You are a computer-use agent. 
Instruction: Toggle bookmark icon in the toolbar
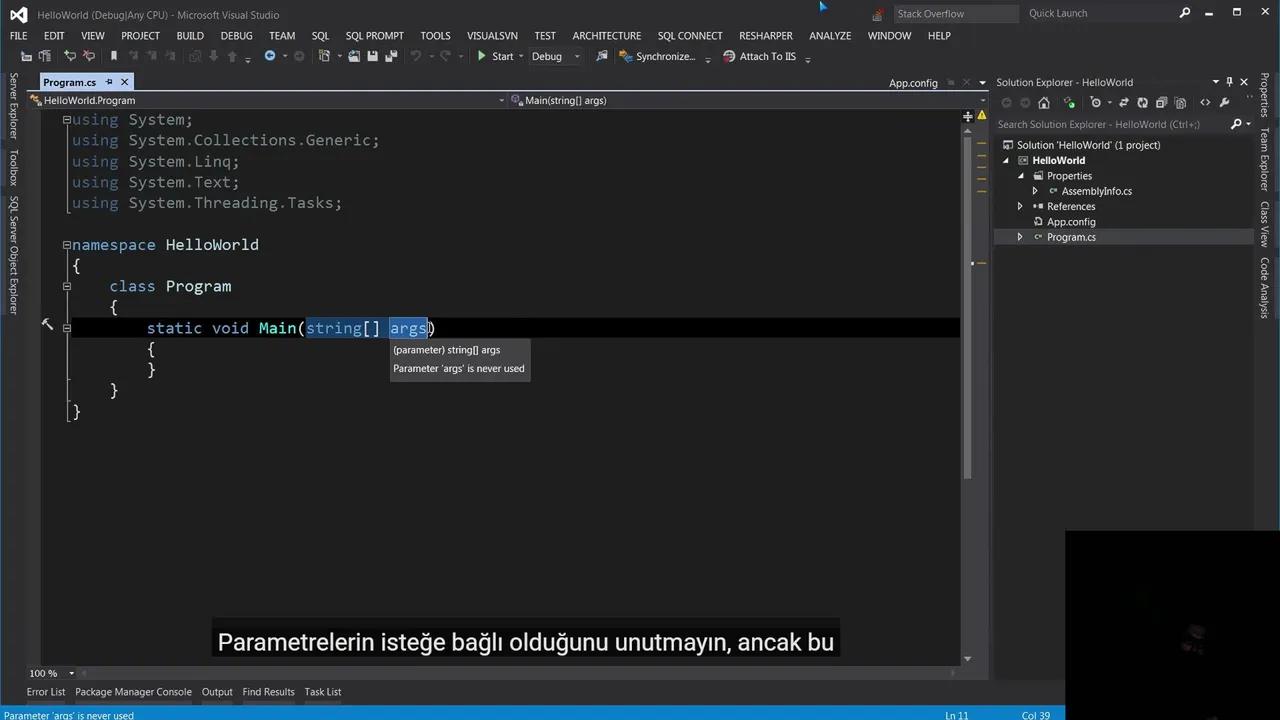[114, 56]
